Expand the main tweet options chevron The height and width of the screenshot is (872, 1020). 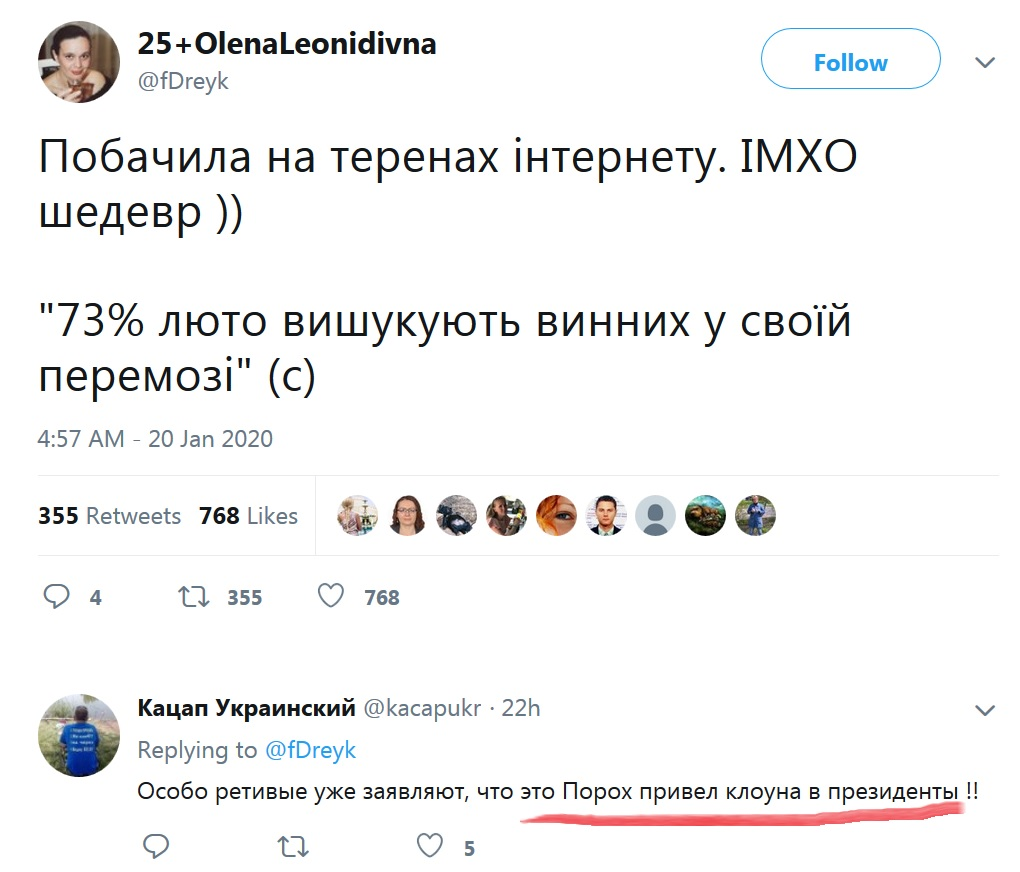pyautogui.click(x=985, y=63)
